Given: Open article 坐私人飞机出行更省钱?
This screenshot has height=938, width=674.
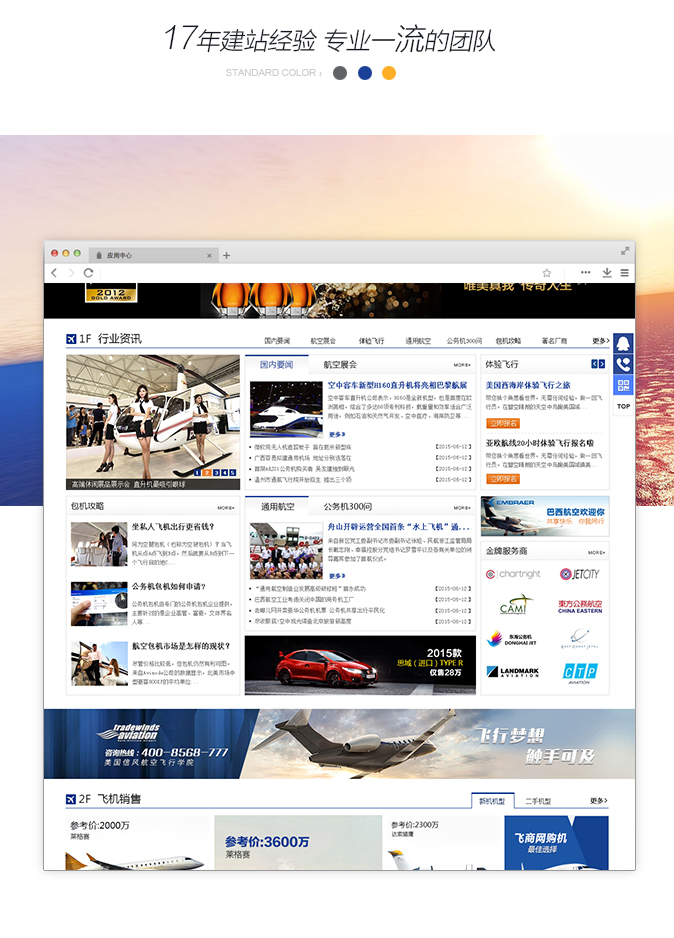Looking at the screenshot, I should pos(173,527).
